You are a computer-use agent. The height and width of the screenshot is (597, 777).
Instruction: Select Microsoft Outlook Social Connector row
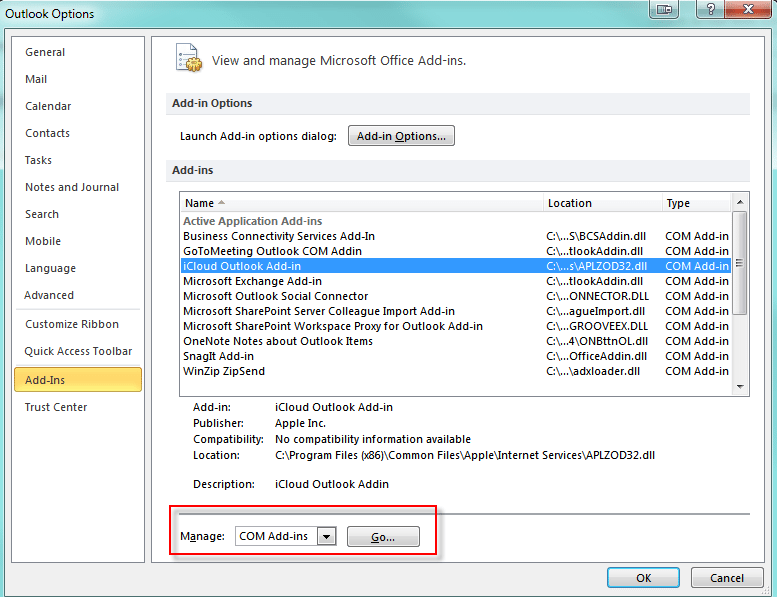456,296
